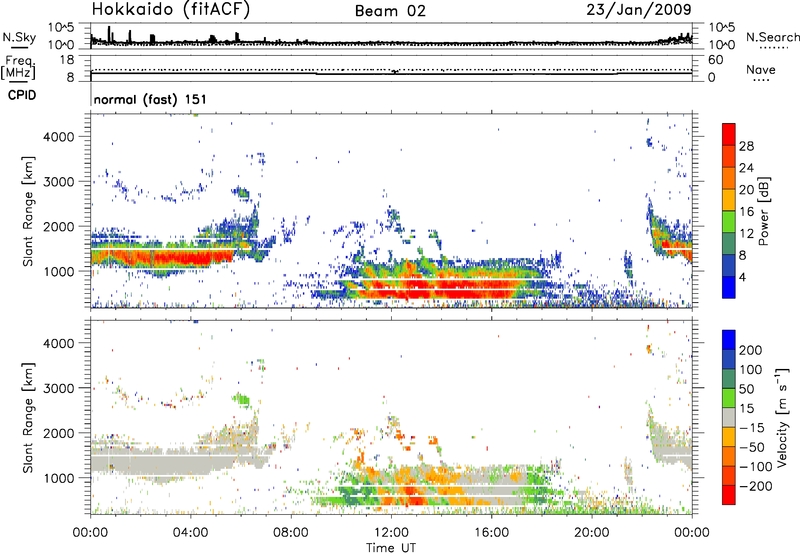Click the dark green power segment between 8 and 12
The height and width of the screenshot is (554, 800).
click(x=729, y=244)
